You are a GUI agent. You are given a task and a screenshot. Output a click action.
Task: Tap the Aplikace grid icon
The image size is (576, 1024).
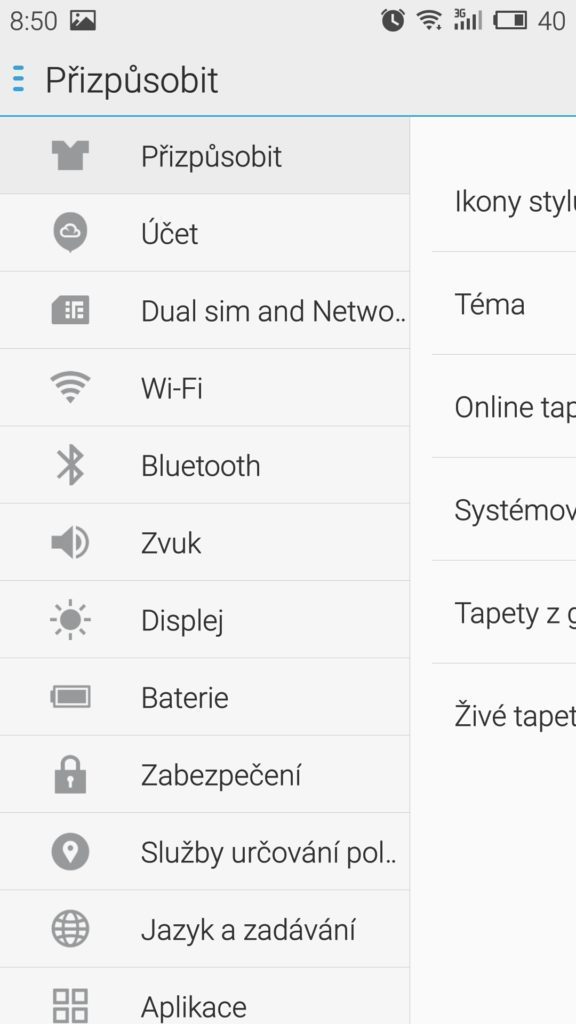70,1006
